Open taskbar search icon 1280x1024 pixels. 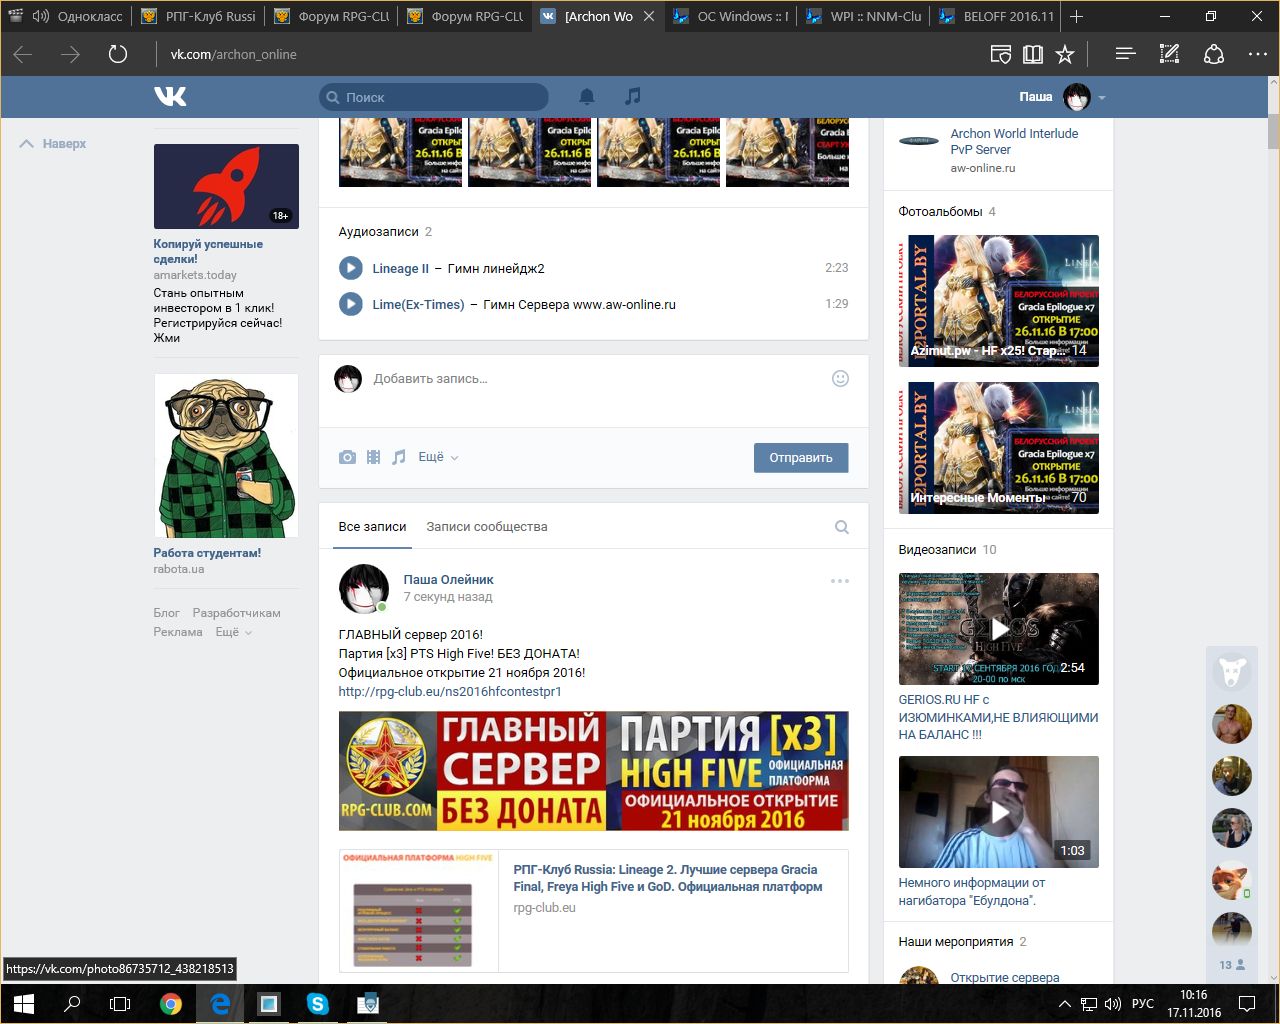[x=72, y=1004]
